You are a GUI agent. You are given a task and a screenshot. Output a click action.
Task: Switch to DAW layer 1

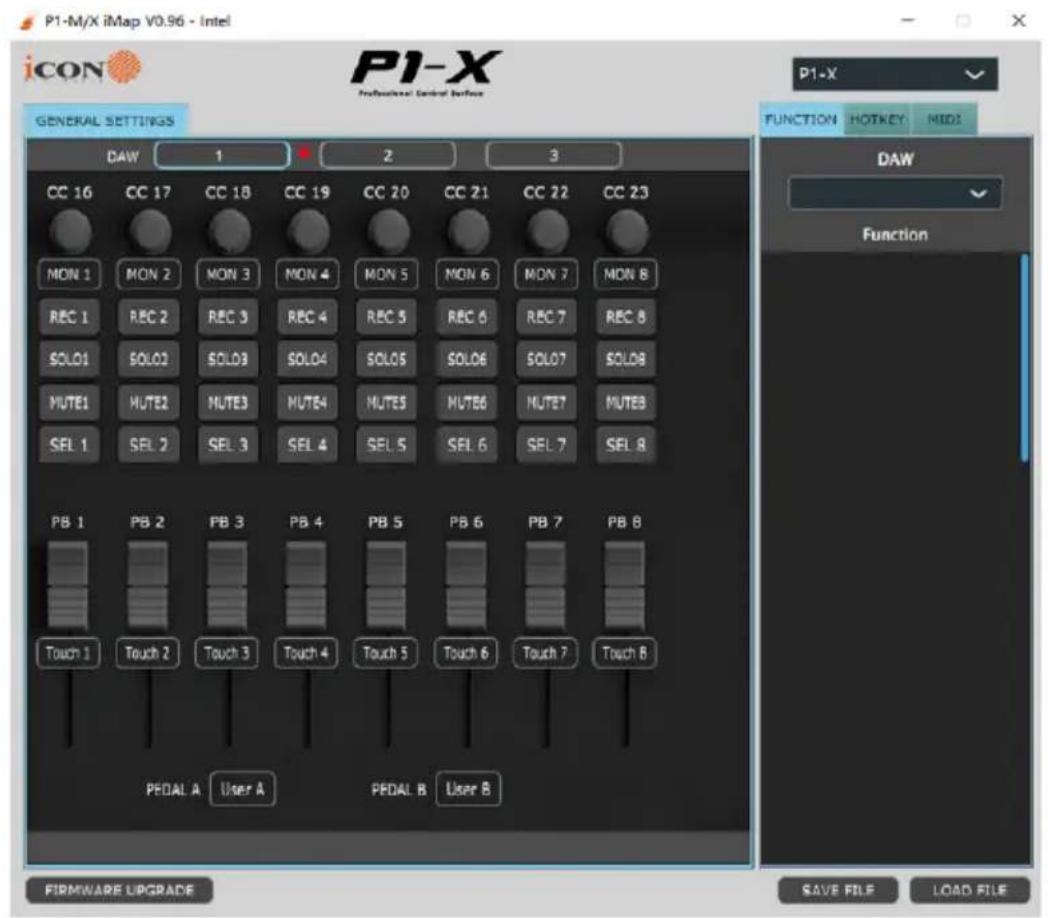tap(222, 156)
